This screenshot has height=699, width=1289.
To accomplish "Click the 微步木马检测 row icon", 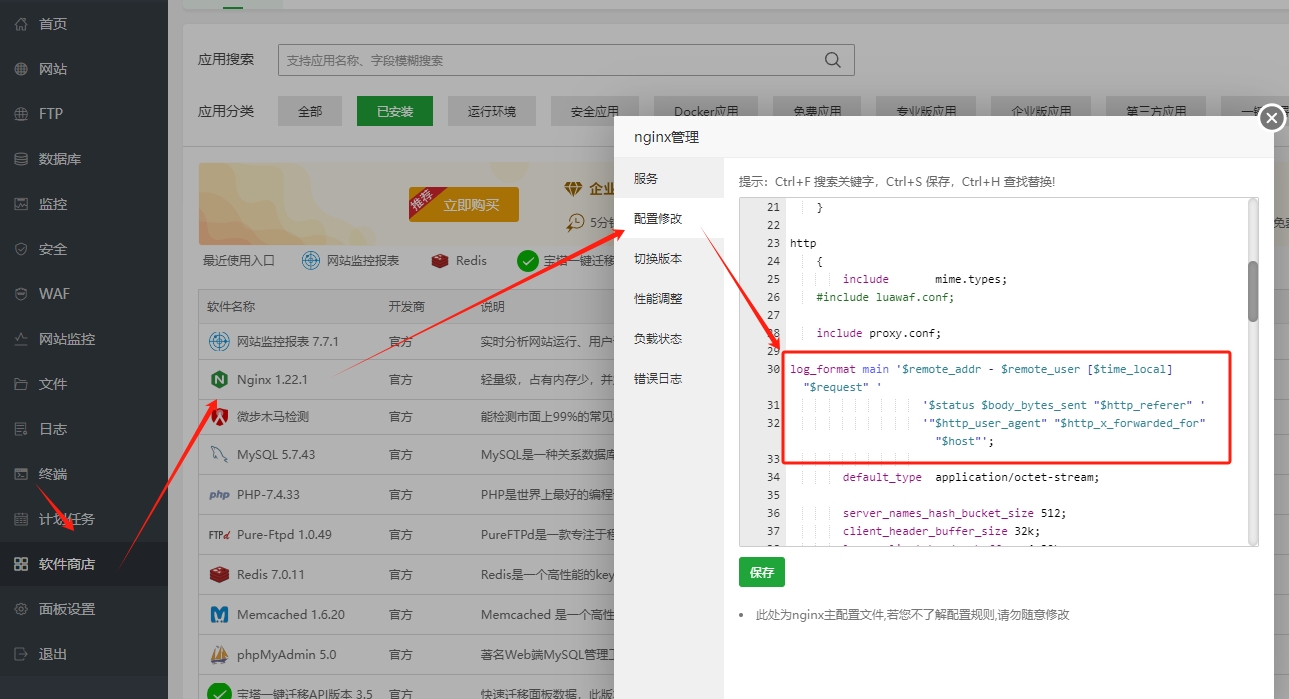I will coord(219,416).
